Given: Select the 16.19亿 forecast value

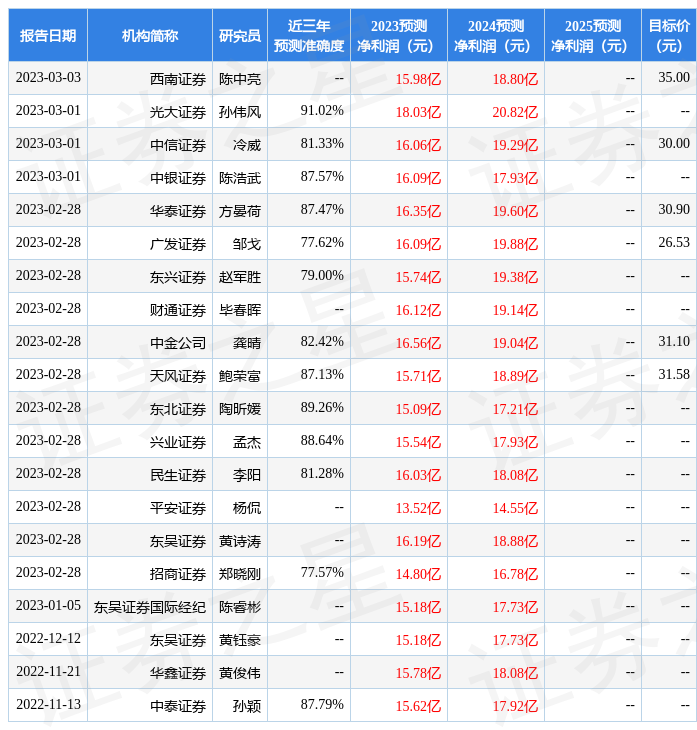Looking at the screenshot, I should coord(418,541).
